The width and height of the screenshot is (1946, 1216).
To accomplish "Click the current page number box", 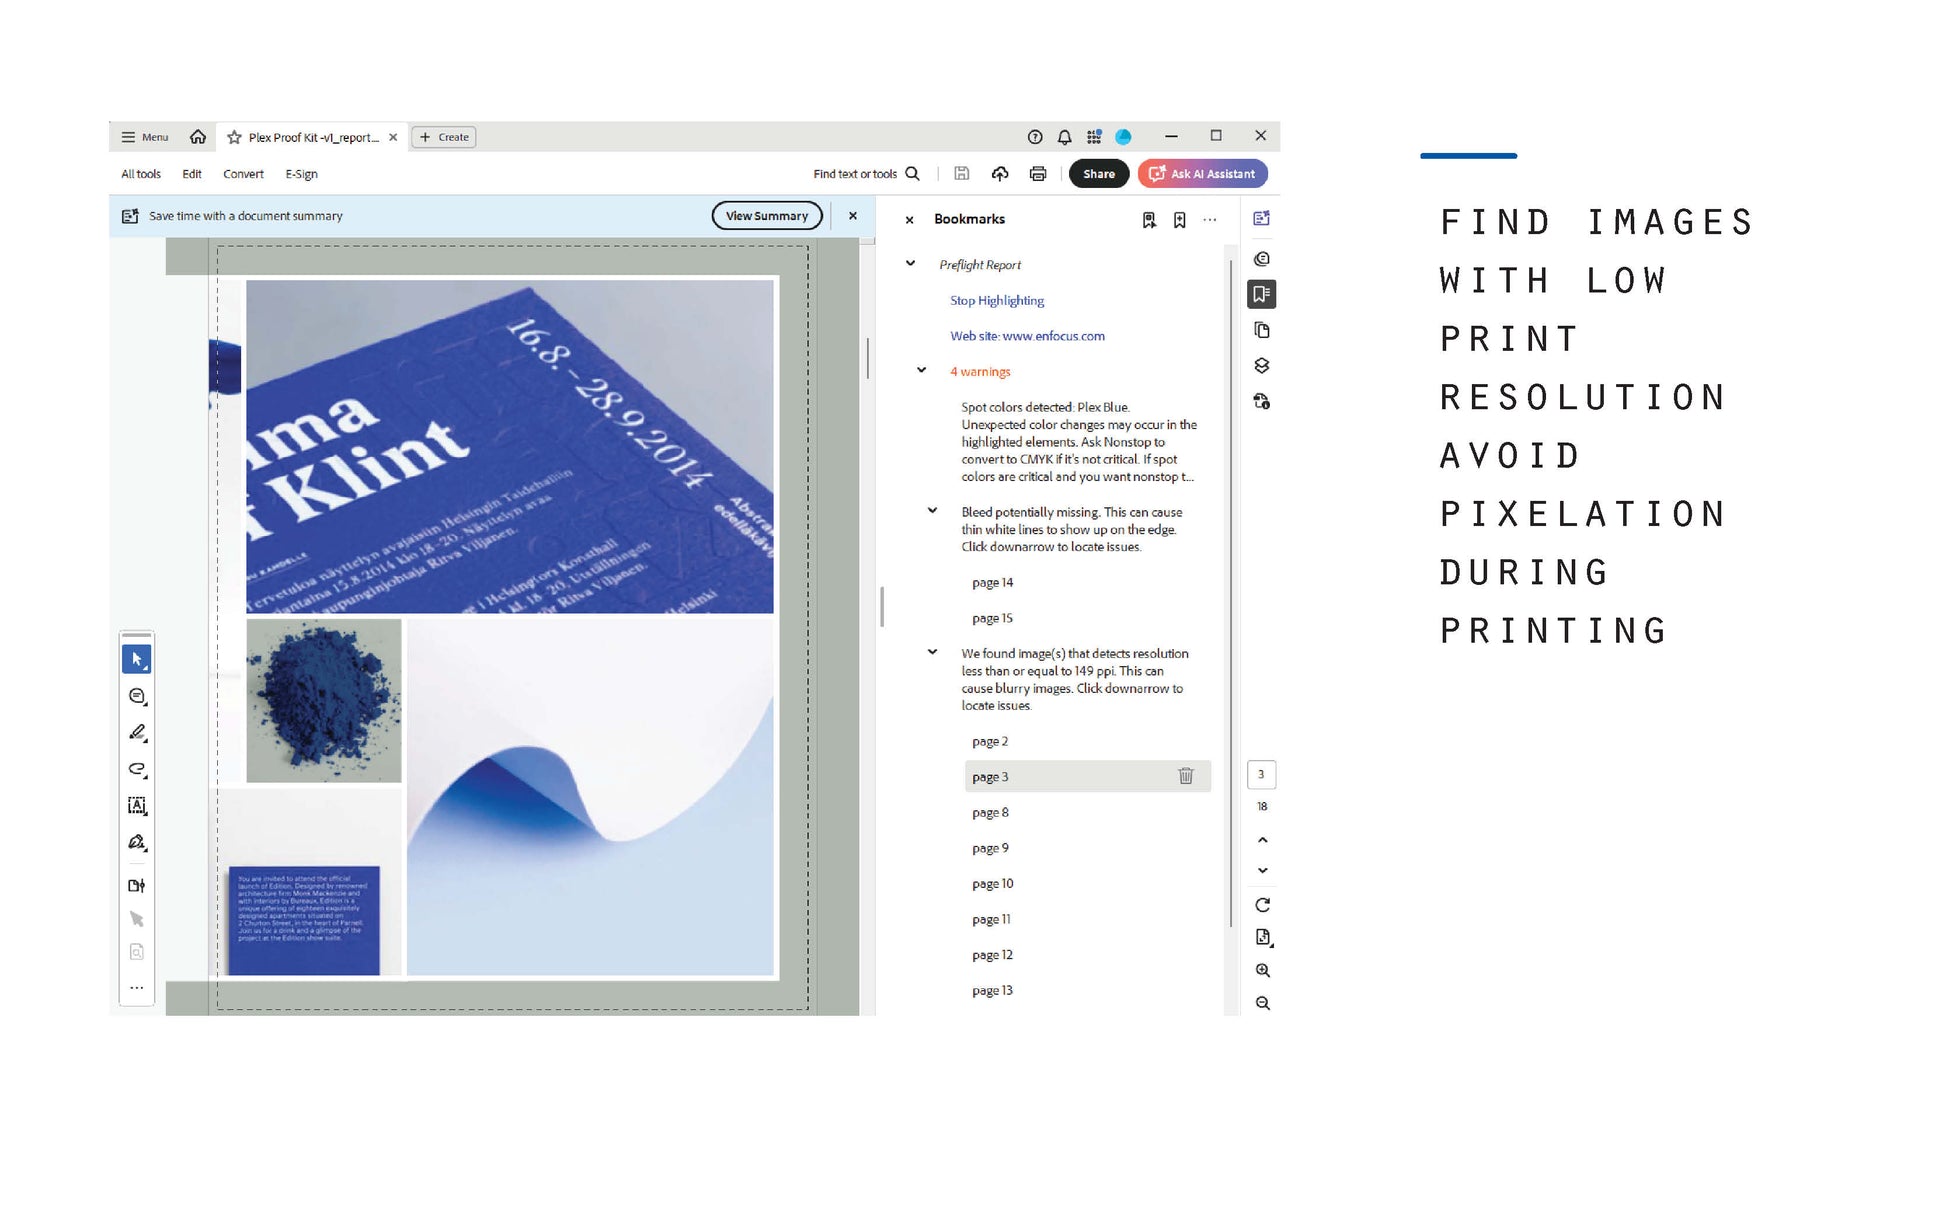I will (1262, 775).
